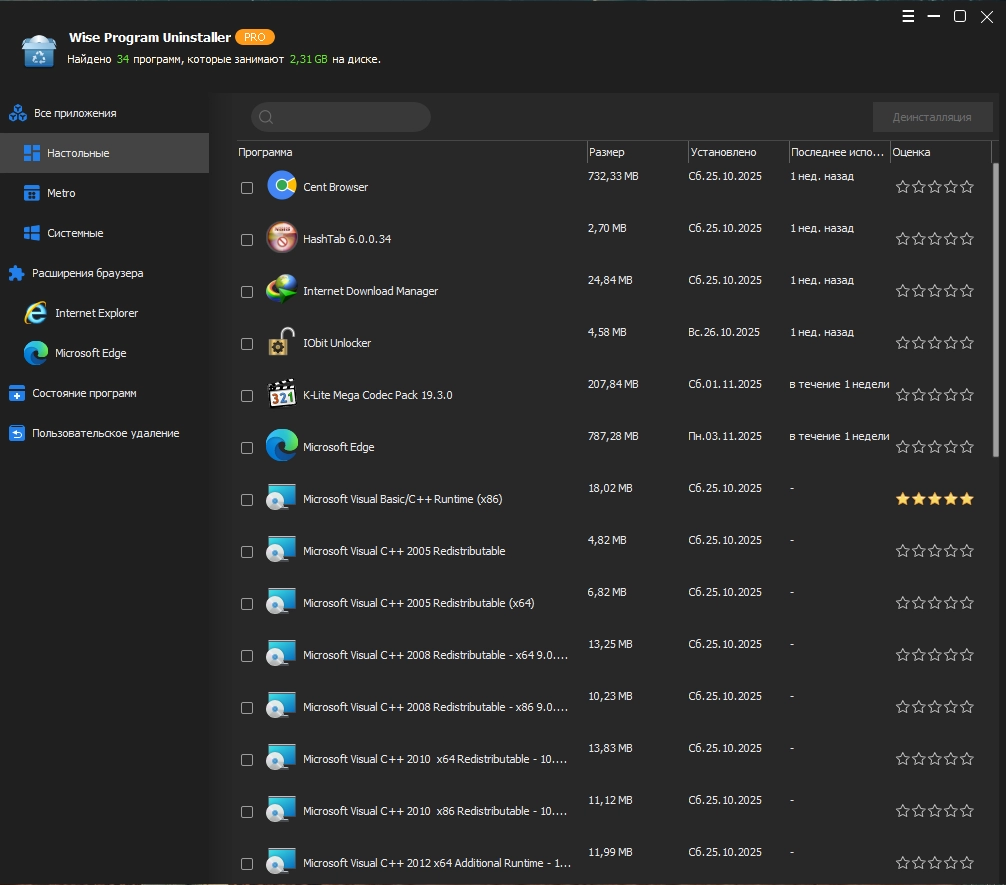Sort by the Размер column header

tap(607, 152)
